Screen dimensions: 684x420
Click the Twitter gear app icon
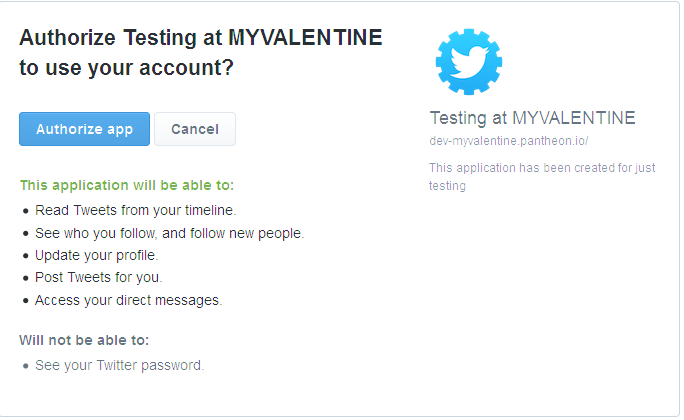point(469,61)
